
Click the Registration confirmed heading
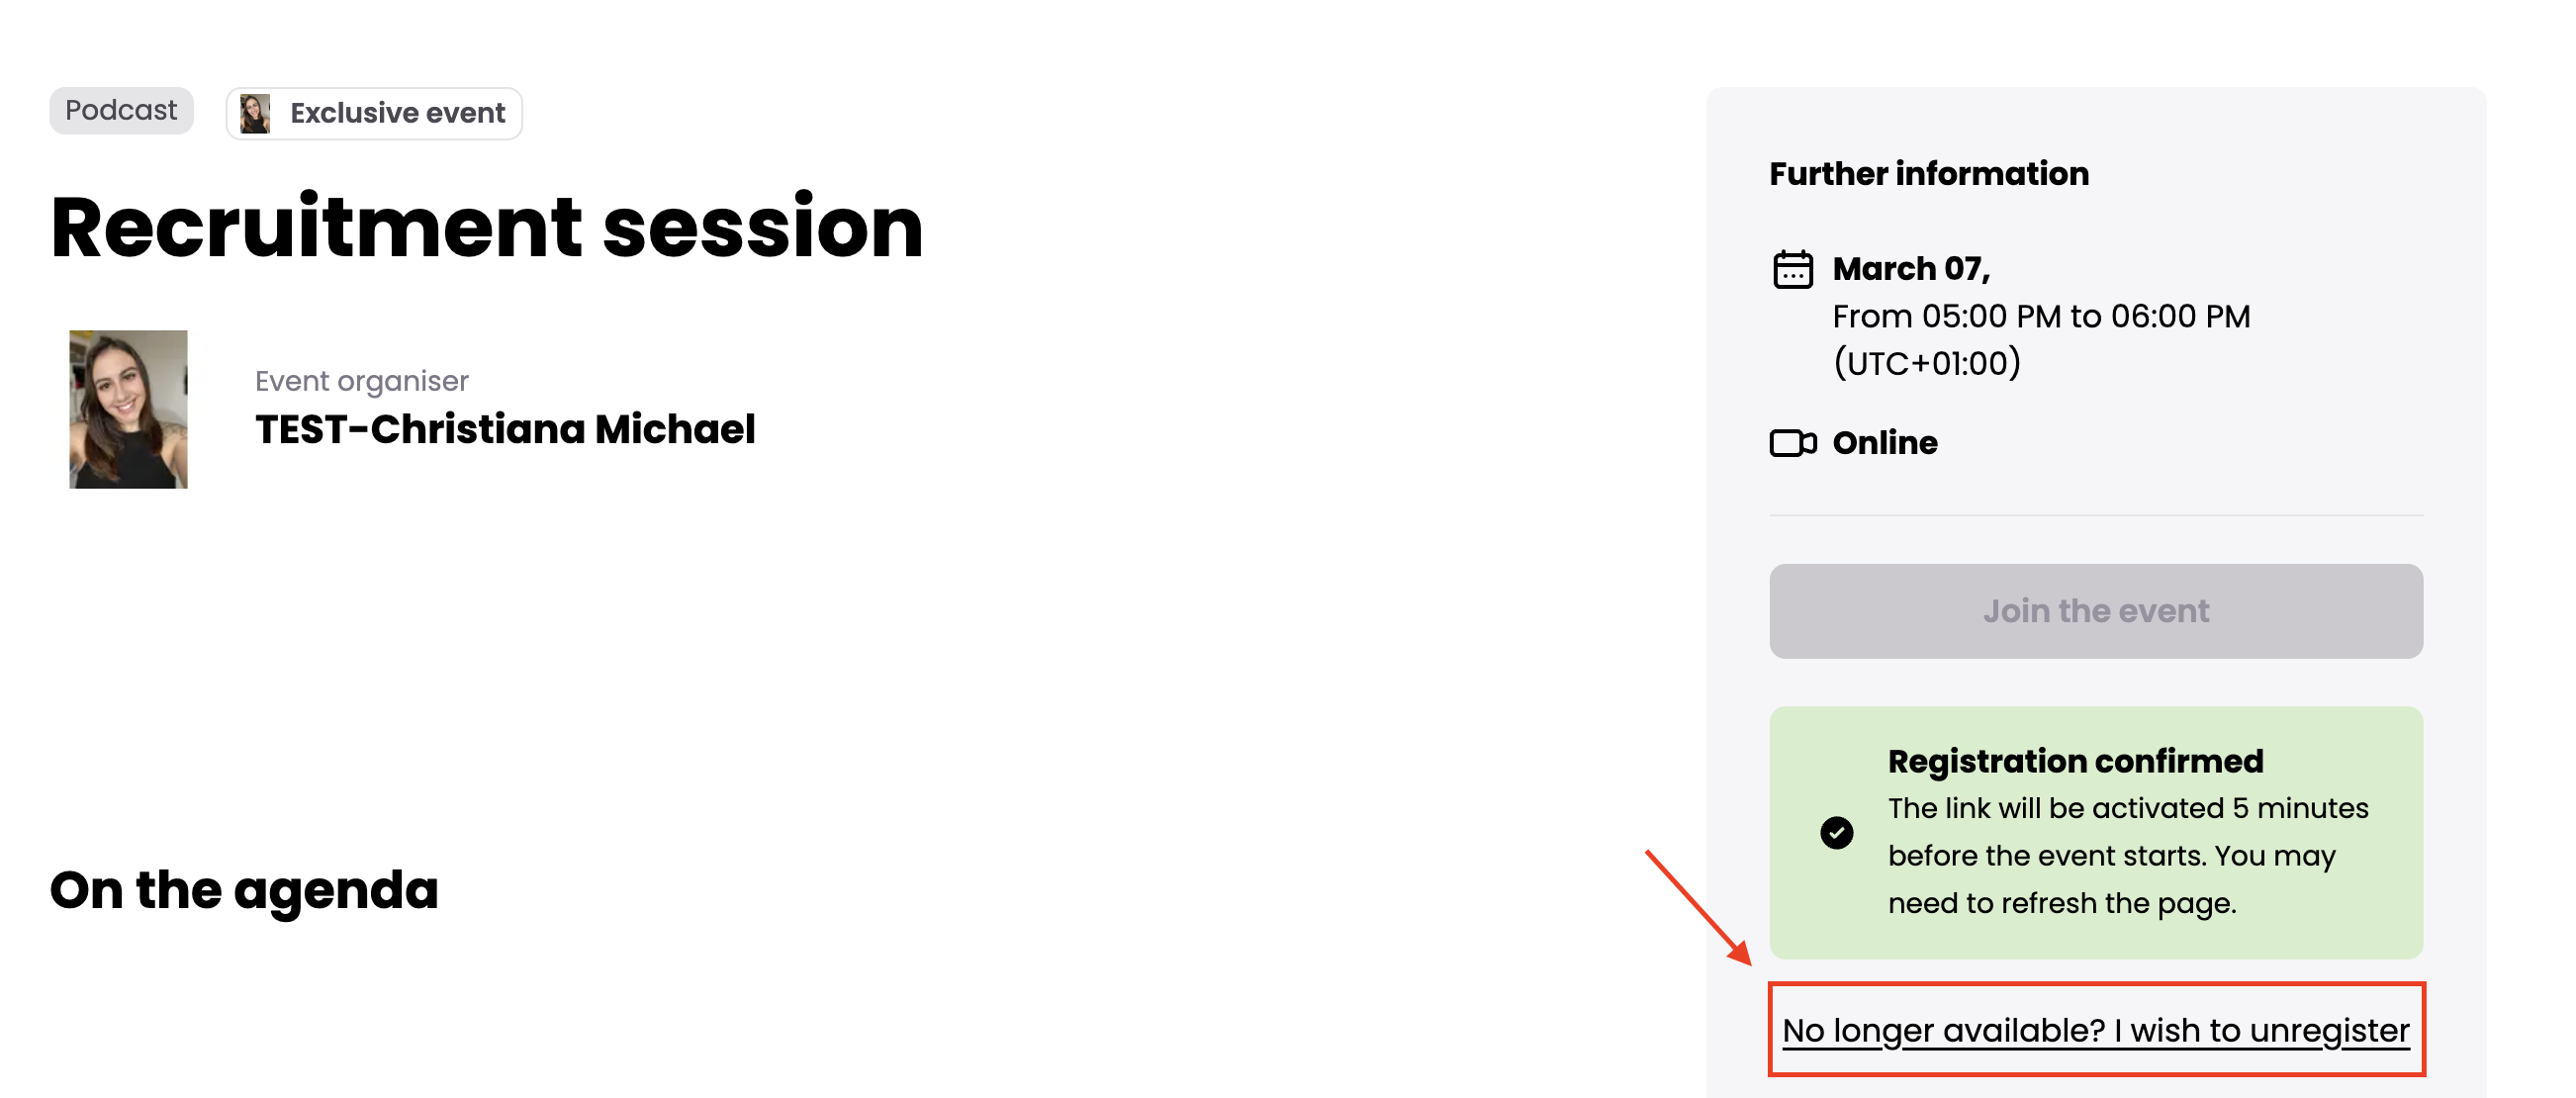click(x=2075, y=761)
